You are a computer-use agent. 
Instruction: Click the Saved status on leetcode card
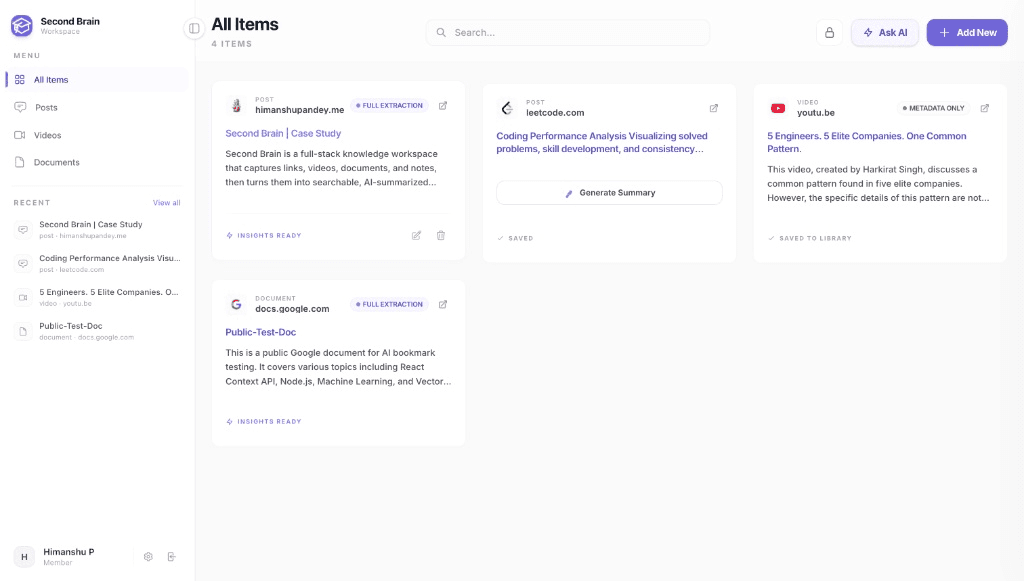pyautogui.click(x=515, y=238)
